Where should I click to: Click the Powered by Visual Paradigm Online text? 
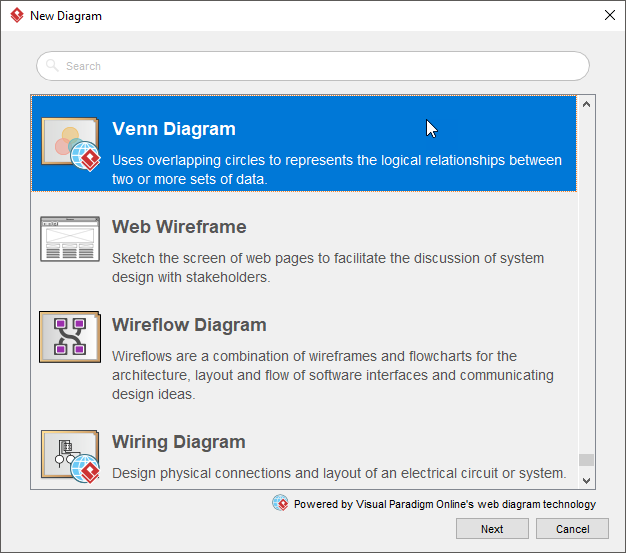click(x=444, y=504)
